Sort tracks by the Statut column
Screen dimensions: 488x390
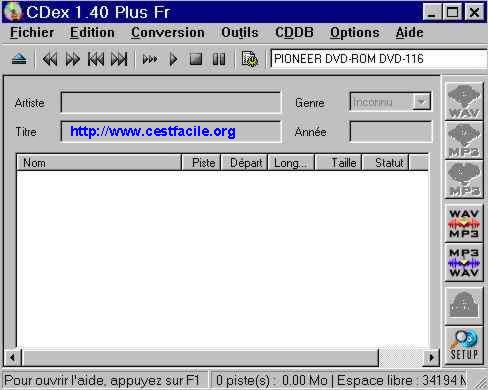coord(385,163)
